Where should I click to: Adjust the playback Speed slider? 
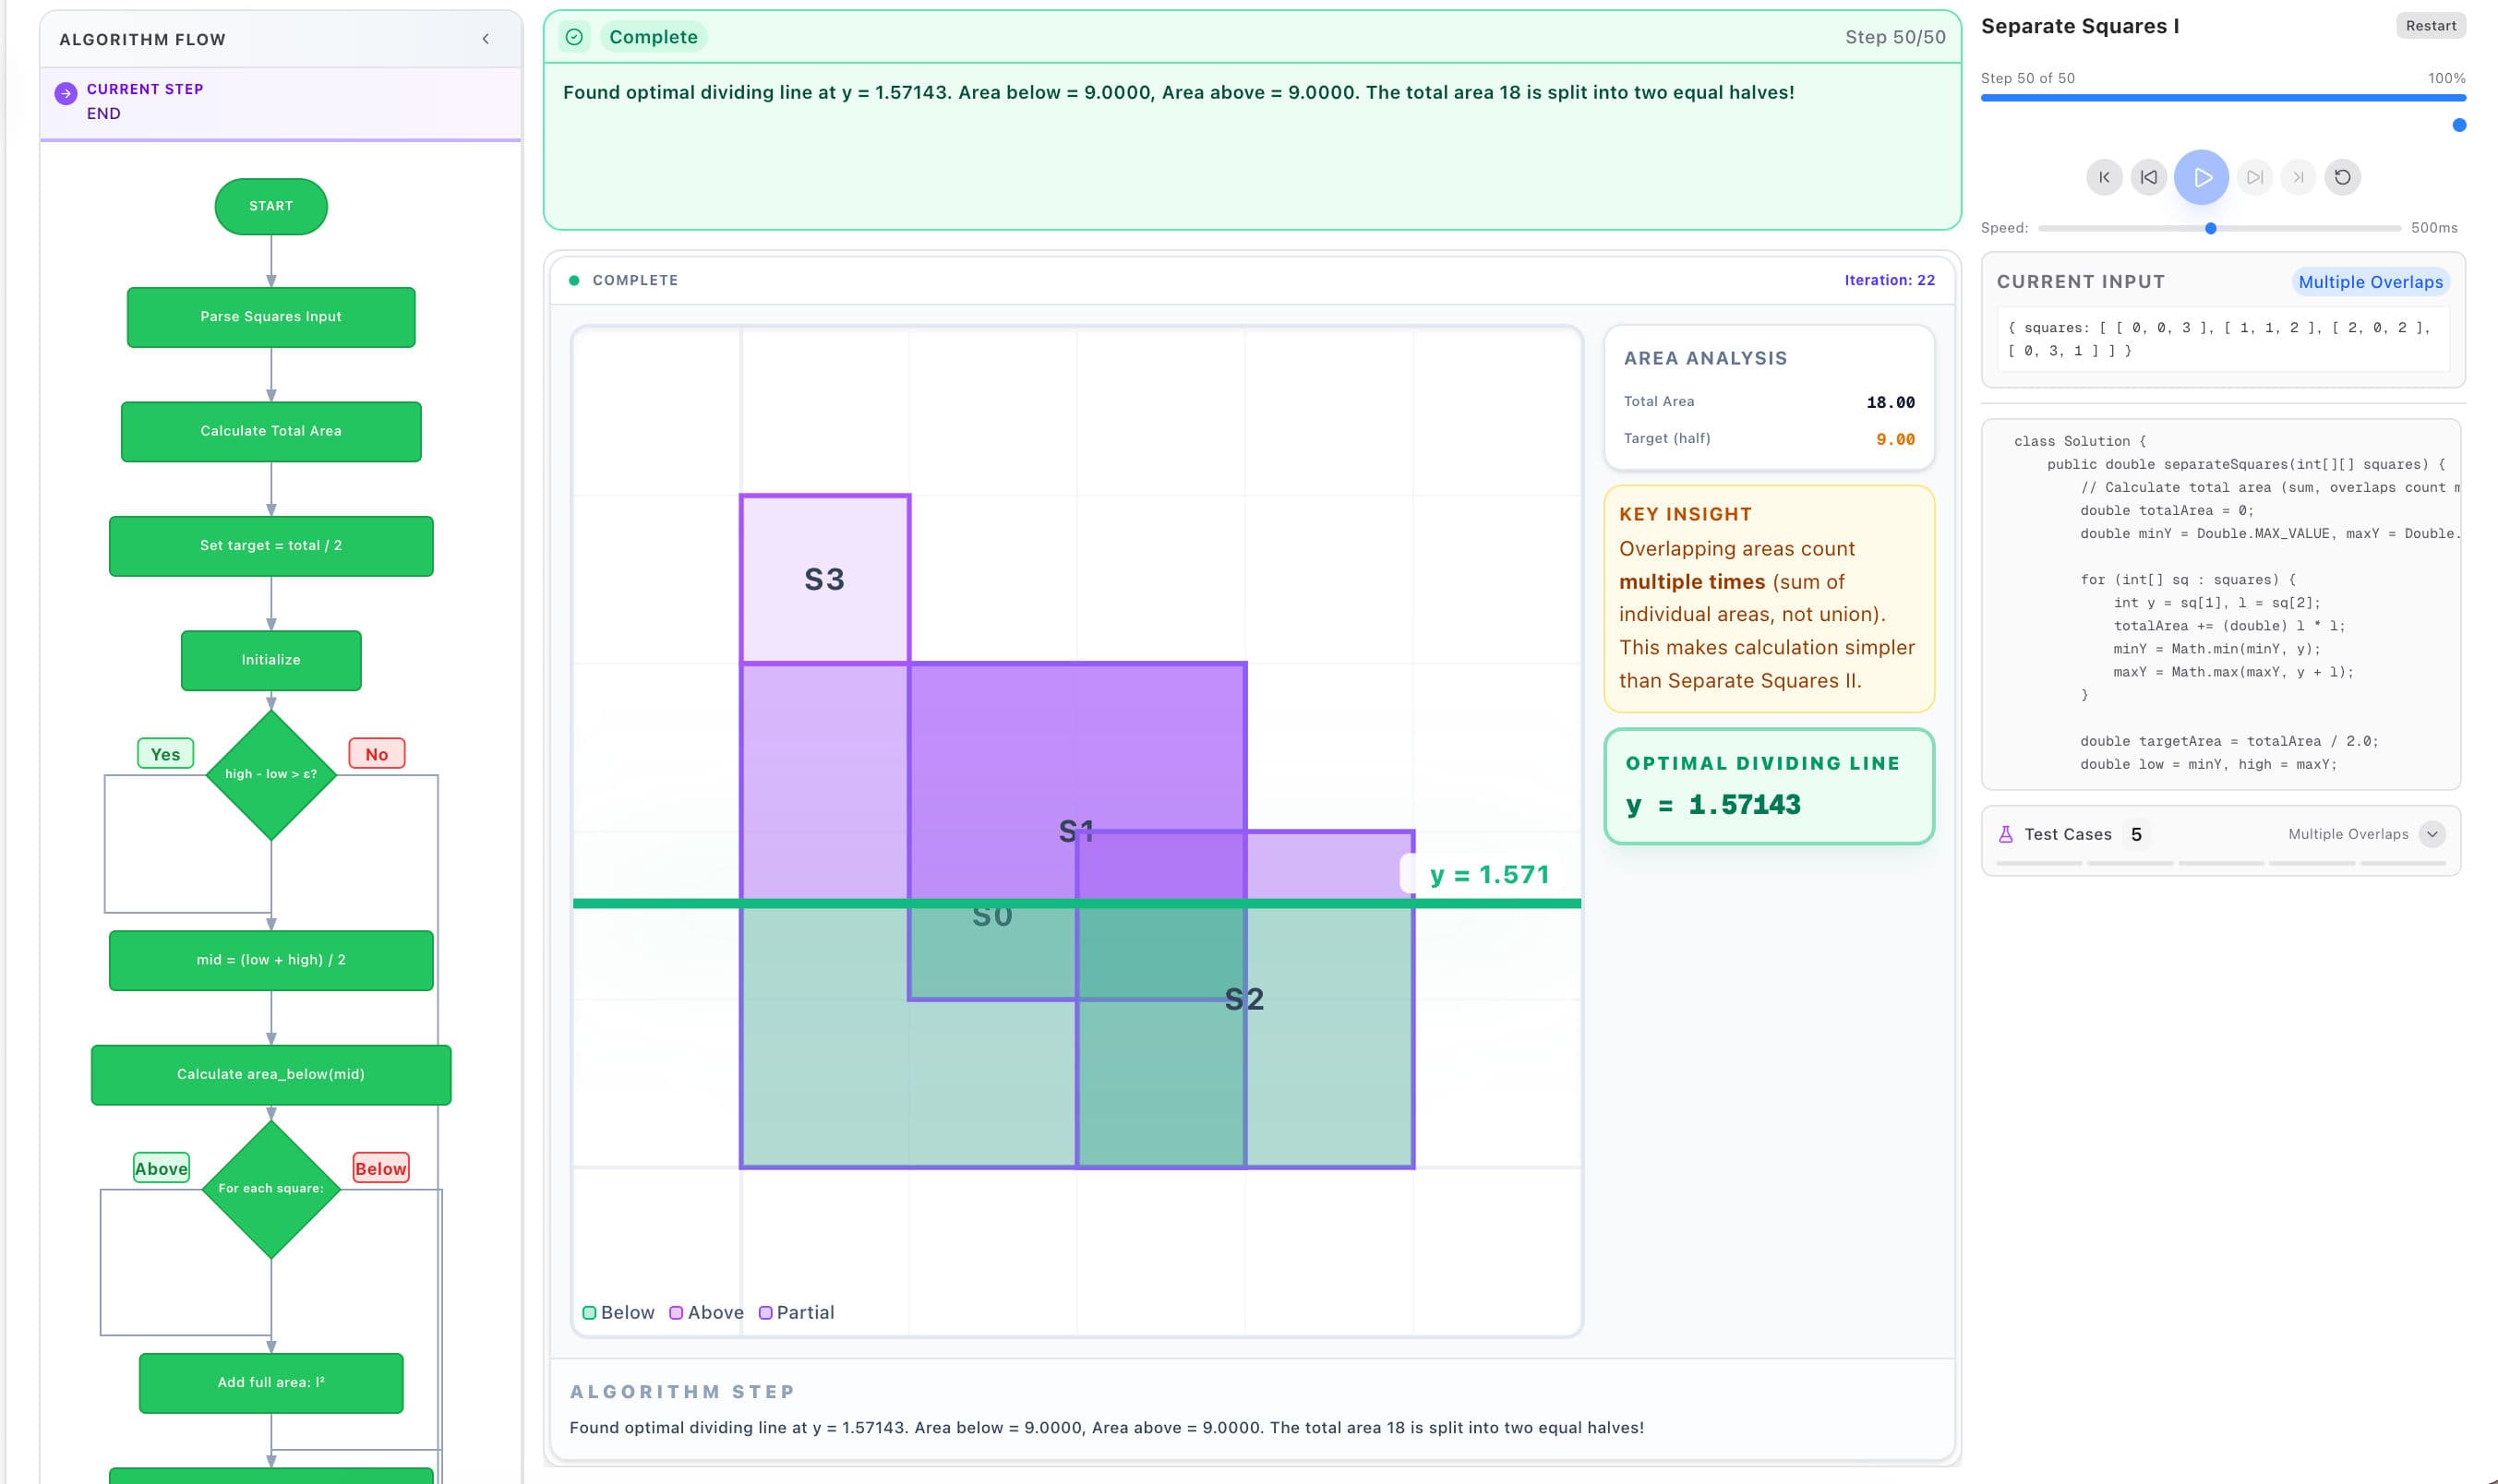(2211, 228)
